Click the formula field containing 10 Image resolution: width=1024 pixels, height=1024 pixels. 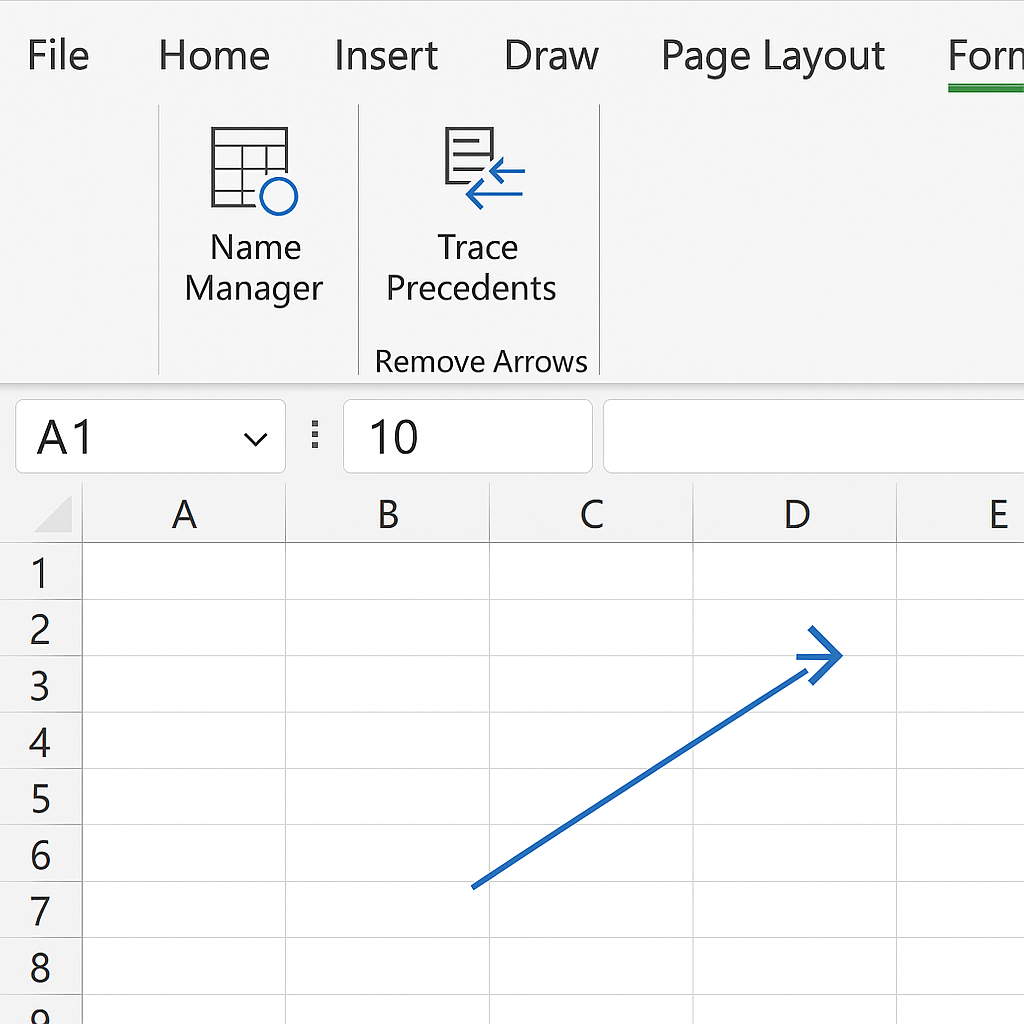467,437
